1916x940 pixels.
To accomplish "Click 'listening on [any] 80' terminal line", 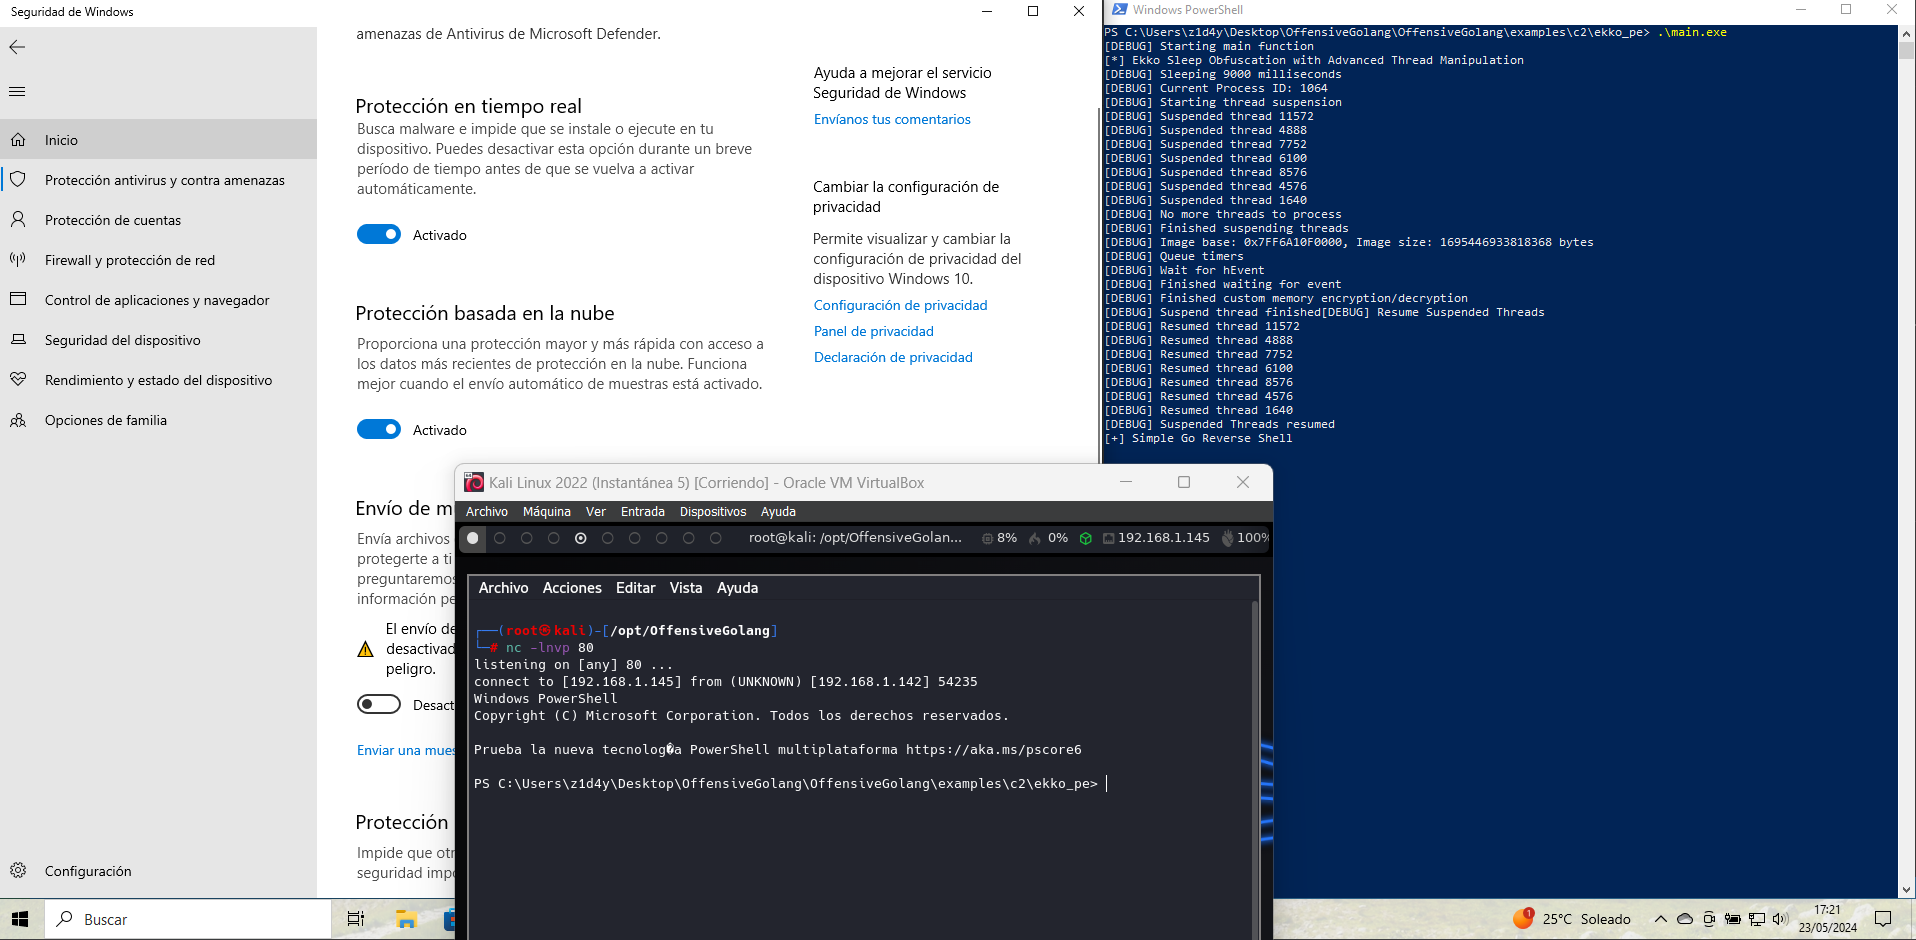I will 574,665.
